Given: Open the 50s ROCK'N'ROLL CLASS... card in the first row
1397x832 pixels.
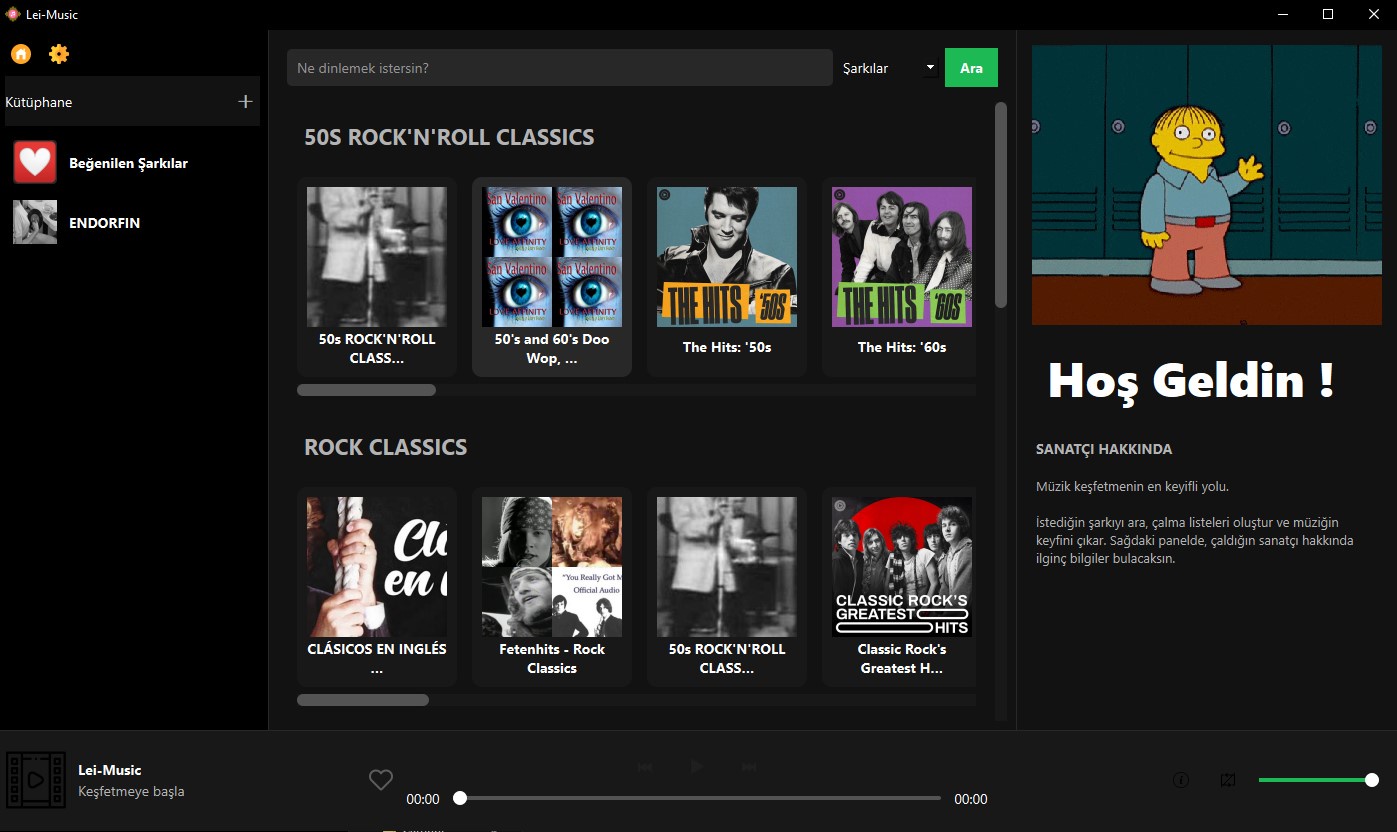Looking at the screenshot, I should 377,277.
